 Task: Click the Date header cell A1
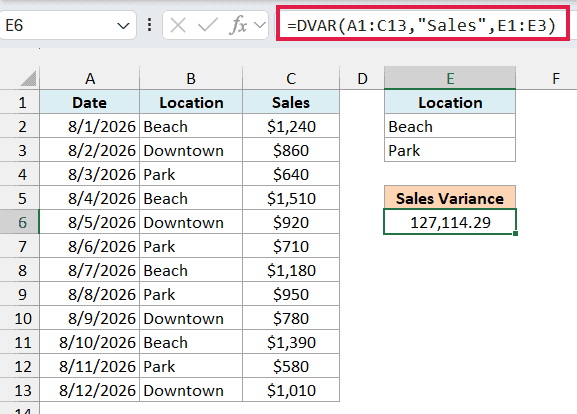click(x=89, y=102)
